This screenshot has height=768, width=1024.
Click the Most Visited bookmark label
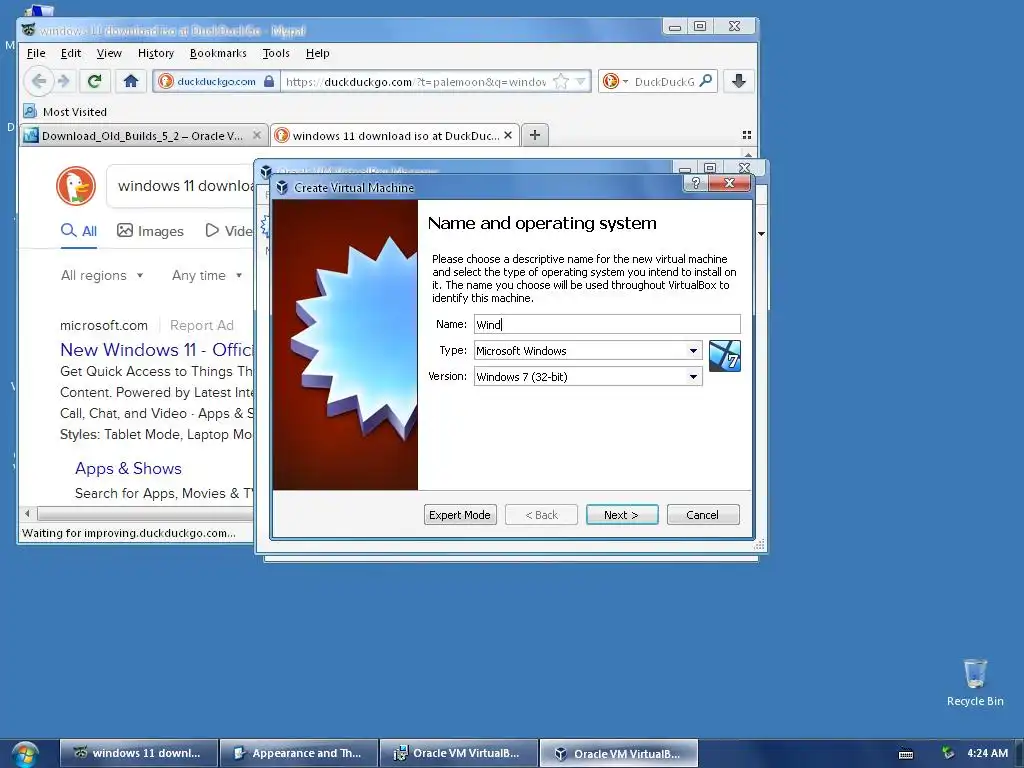point(74,112)
